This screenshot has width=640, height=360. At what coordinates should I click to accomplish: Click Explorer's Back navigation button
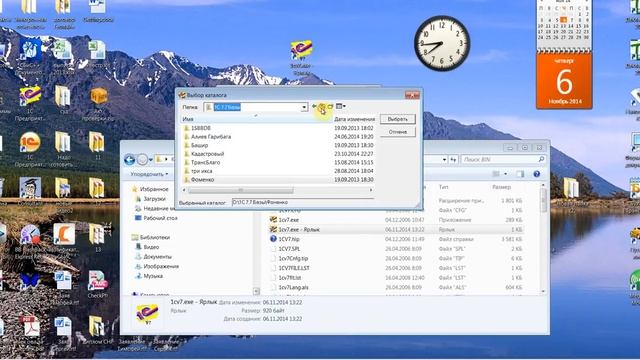tap(129, 160)
